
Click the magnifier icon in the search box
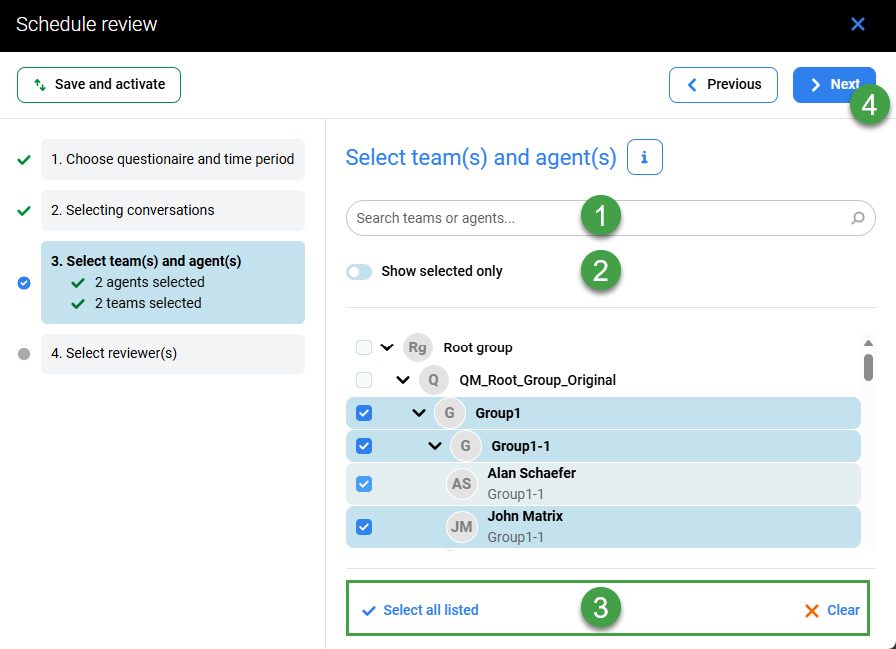(857, 218)
